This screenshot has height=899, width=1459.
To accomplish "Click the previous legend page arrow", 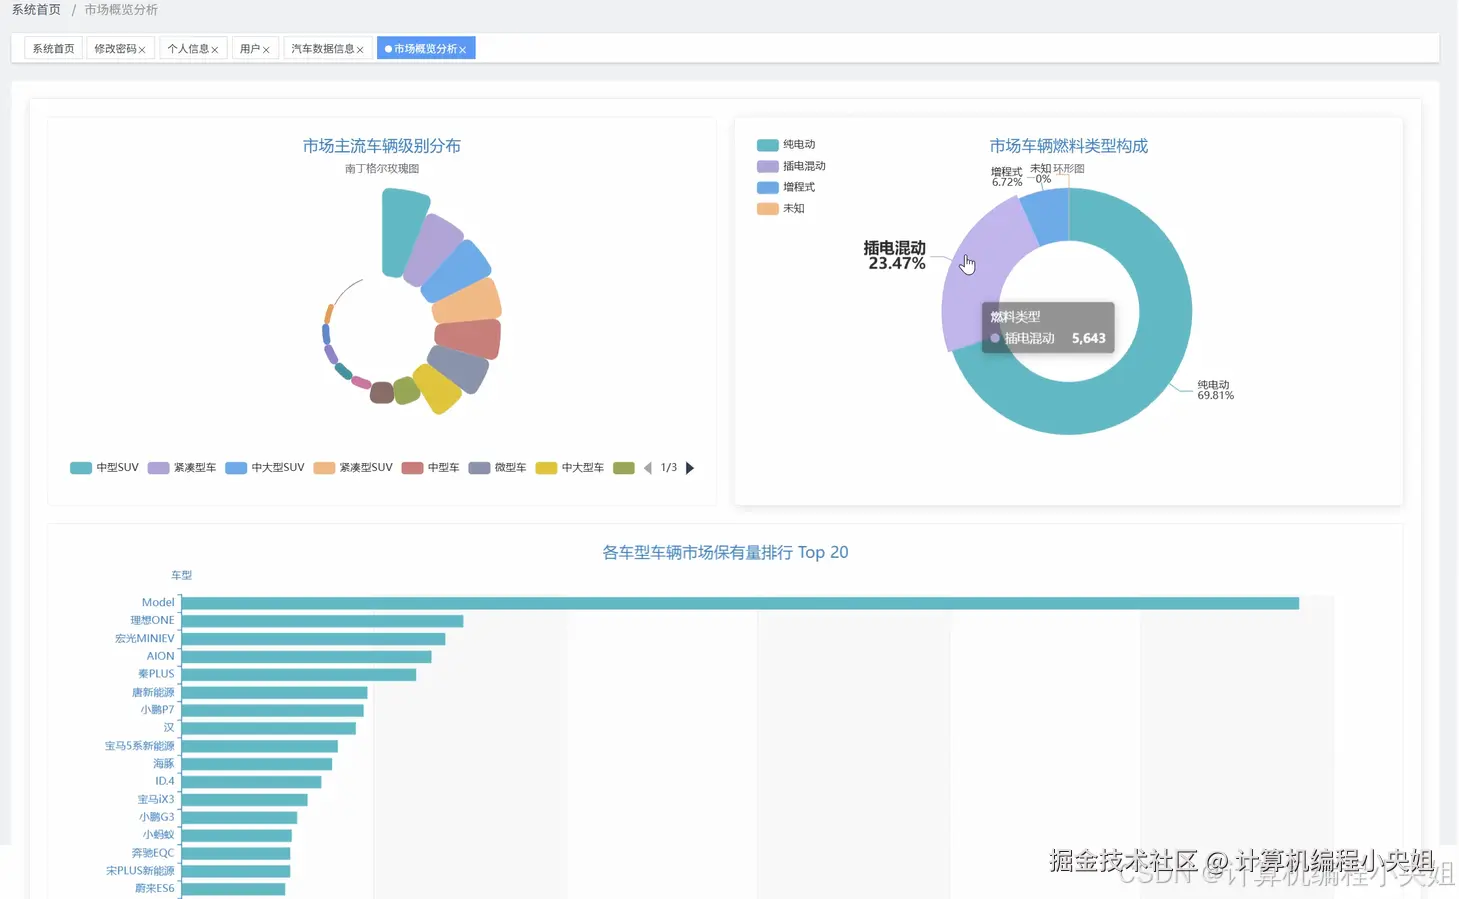I will 647,467.
